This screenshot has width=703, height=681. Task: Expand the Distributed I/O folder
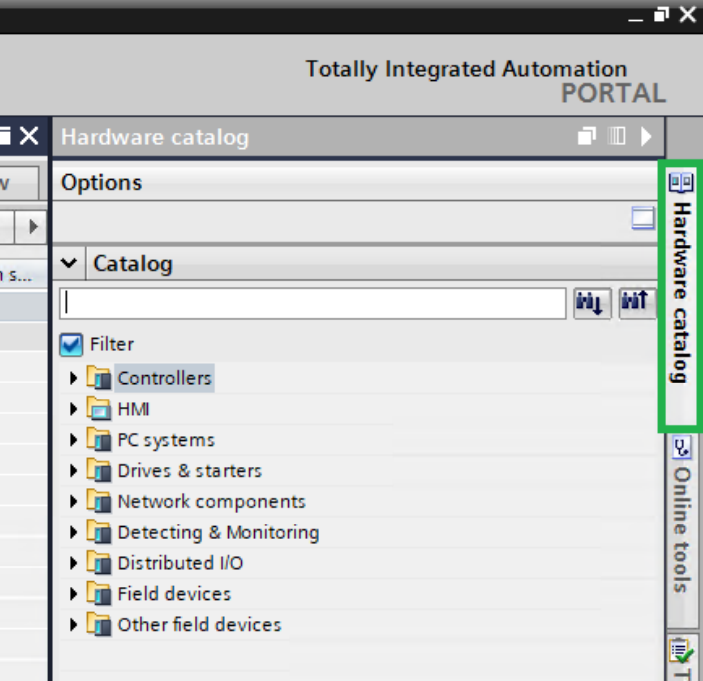pos(73,563)
